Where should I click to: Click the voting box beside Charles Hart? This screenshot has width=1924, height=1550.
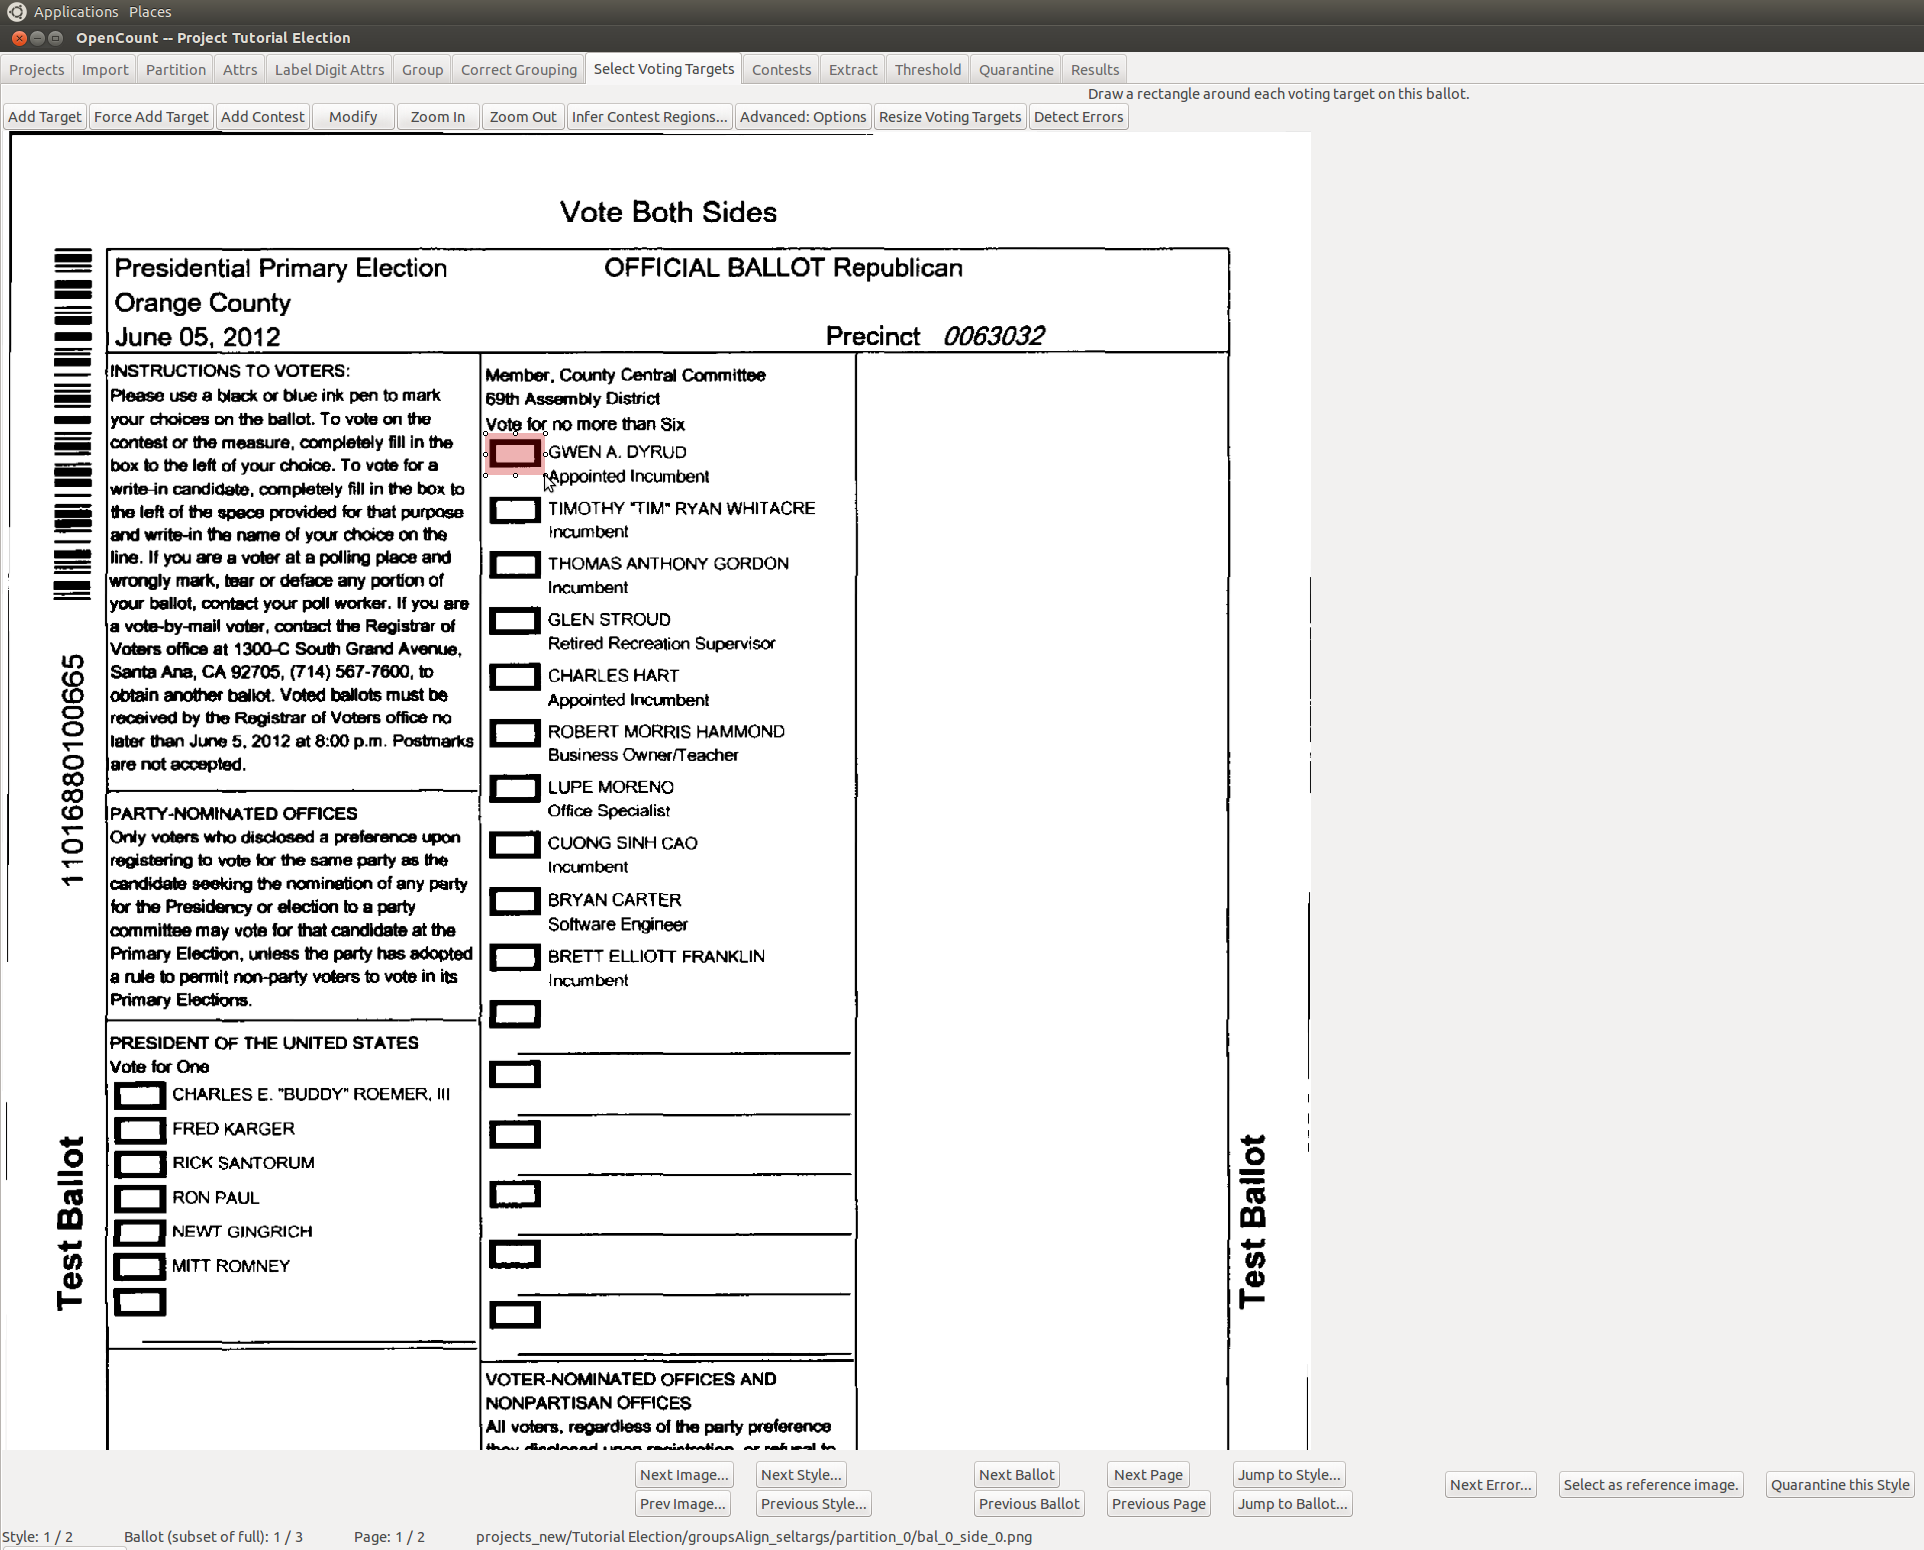point(515,677)
